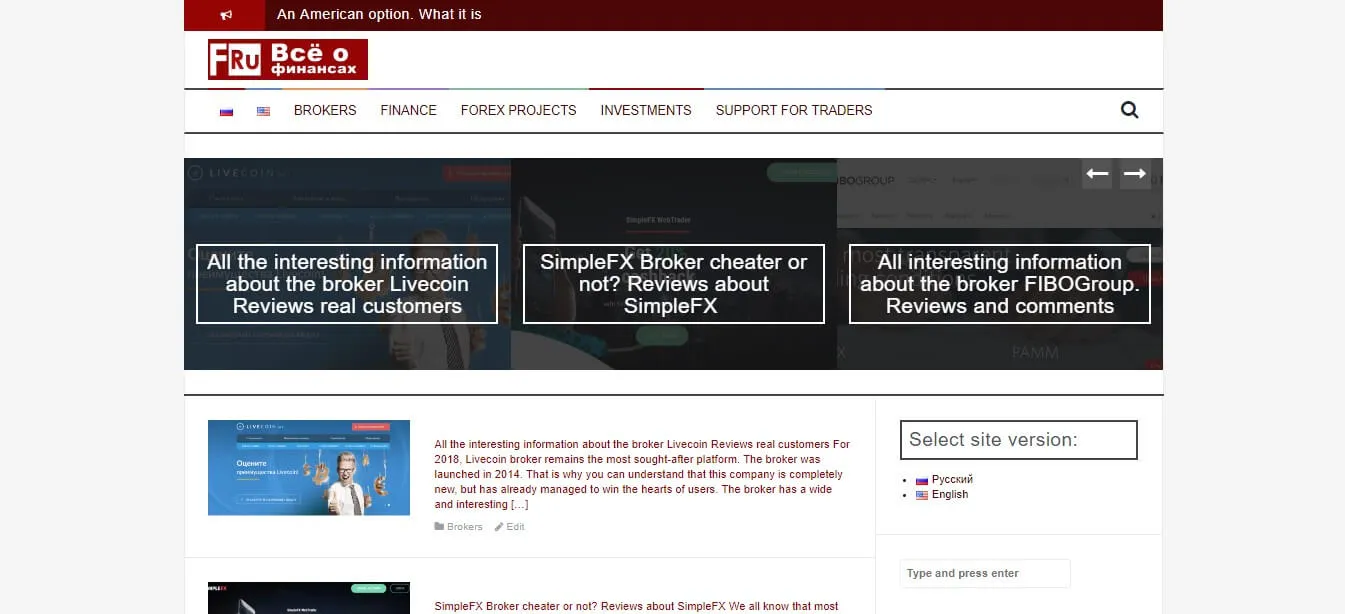Open the FRu site logo

pyautogui.click(x=288, y=59)
